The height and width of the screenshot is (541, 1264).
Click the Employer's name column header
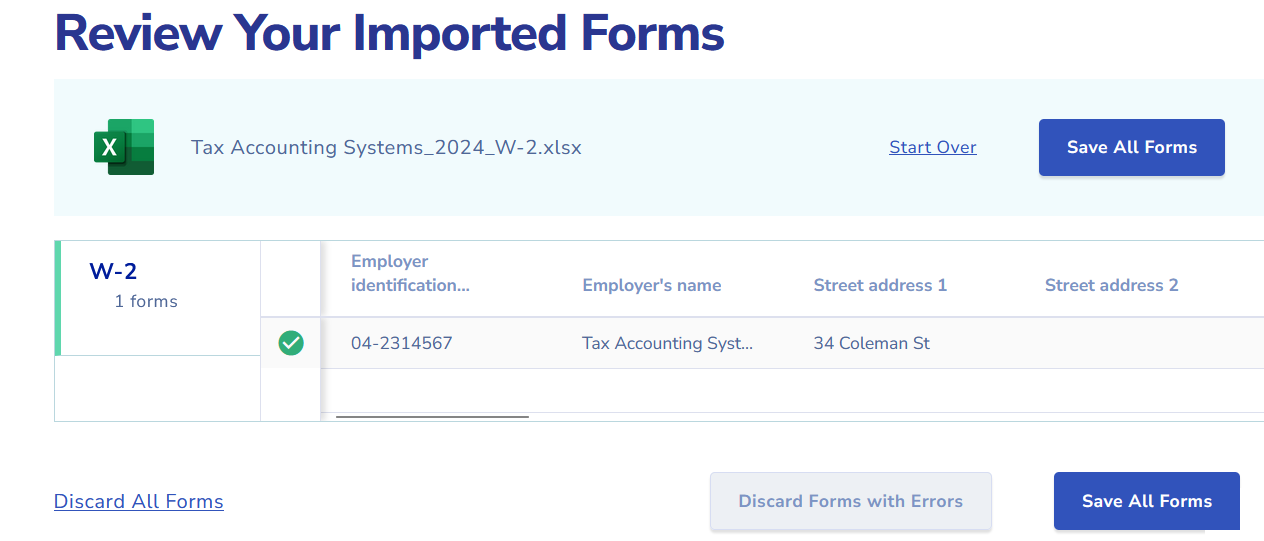[652, 285]
